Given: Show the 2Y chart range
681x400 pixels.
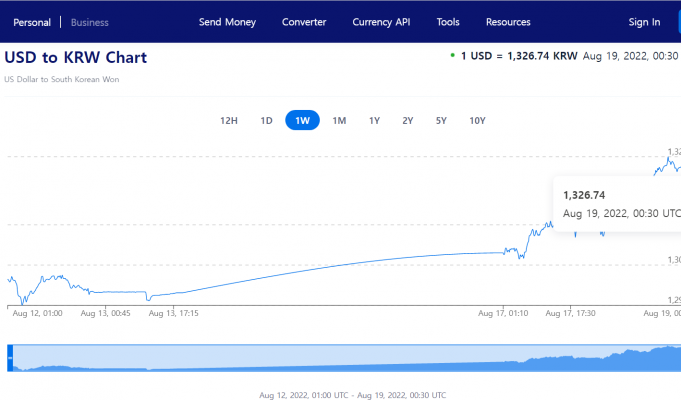Looking at the screenshot, I should point(407,121).
